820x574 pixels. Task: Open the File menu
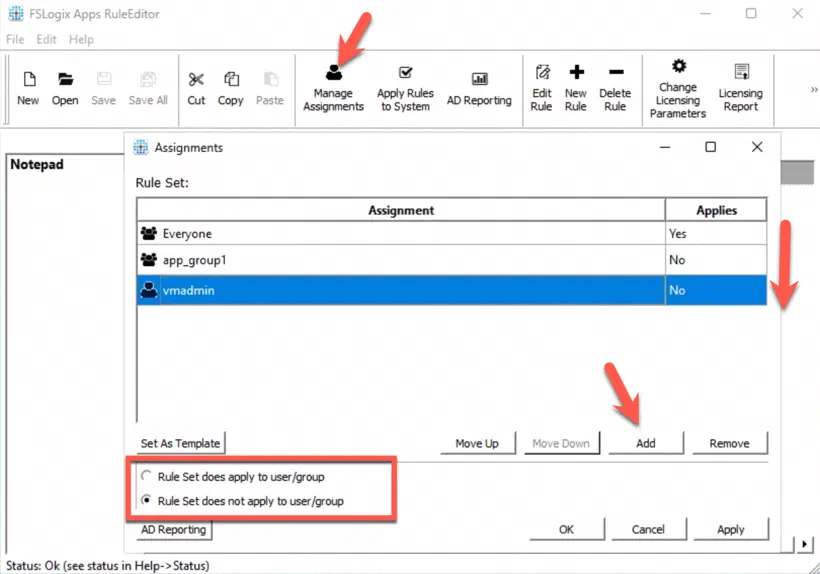point(15,39)
